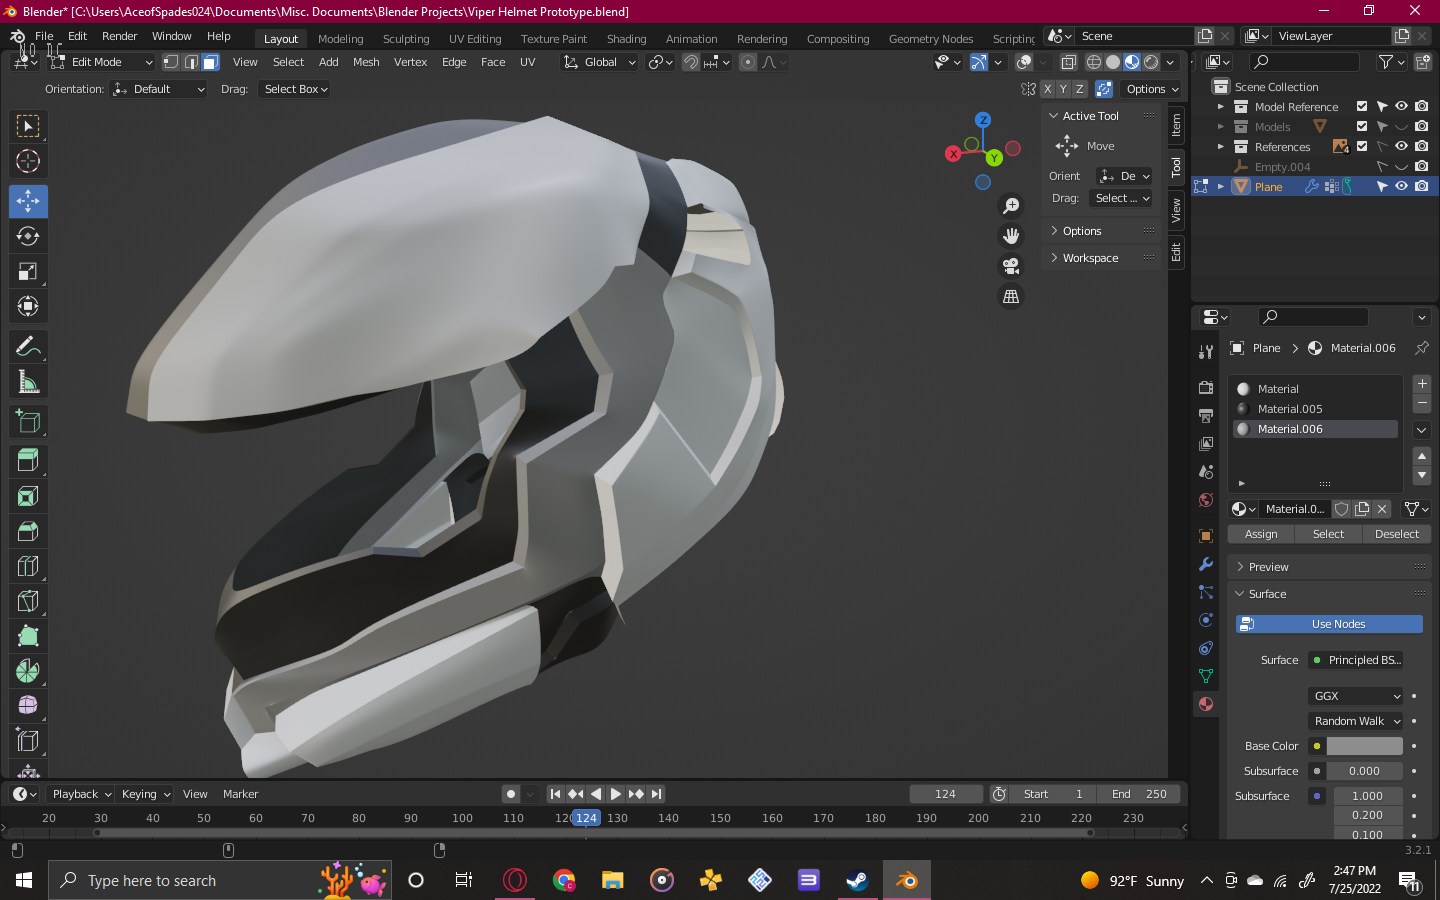
Task: Select the Rotate tool
Action: (x=28, y=236)
